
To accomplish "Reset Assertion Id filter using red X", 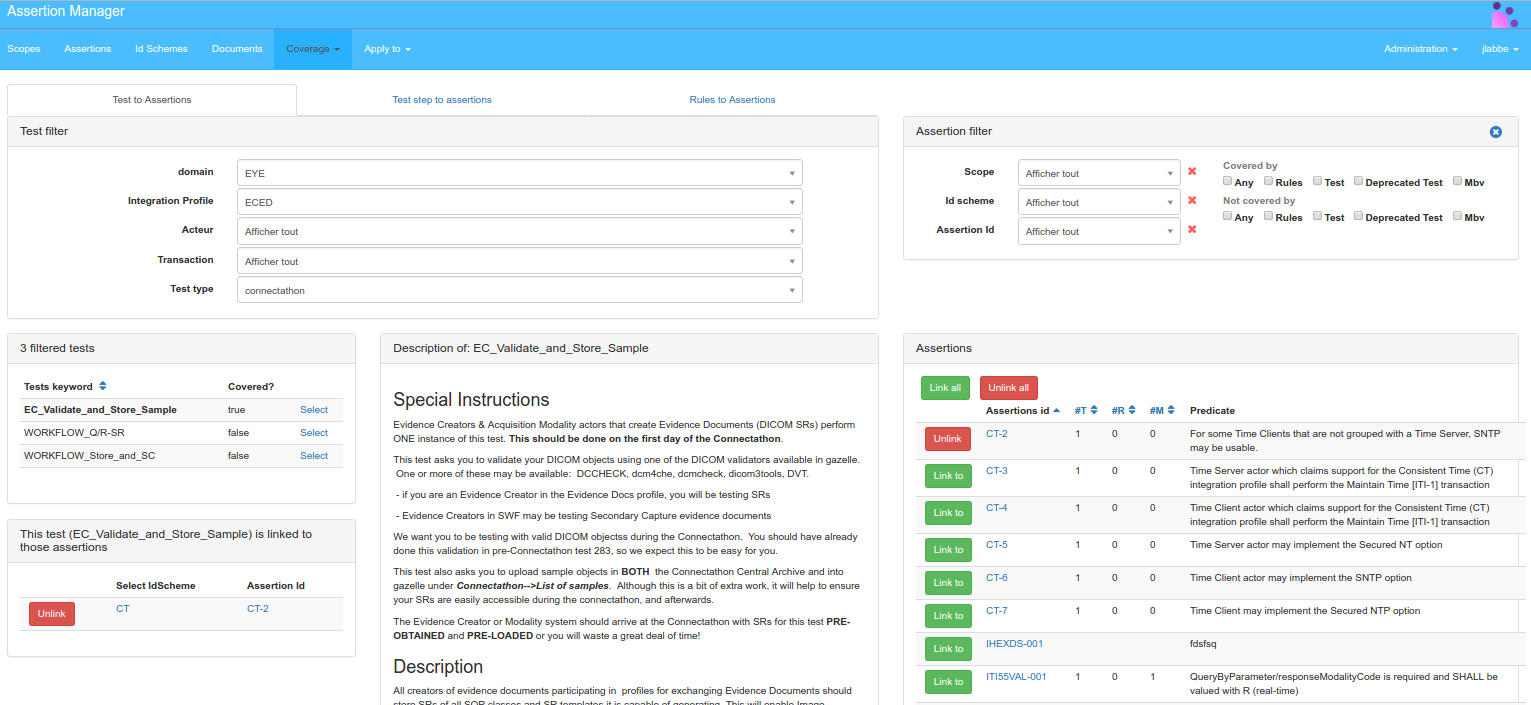I will [x=1192, y=230].
